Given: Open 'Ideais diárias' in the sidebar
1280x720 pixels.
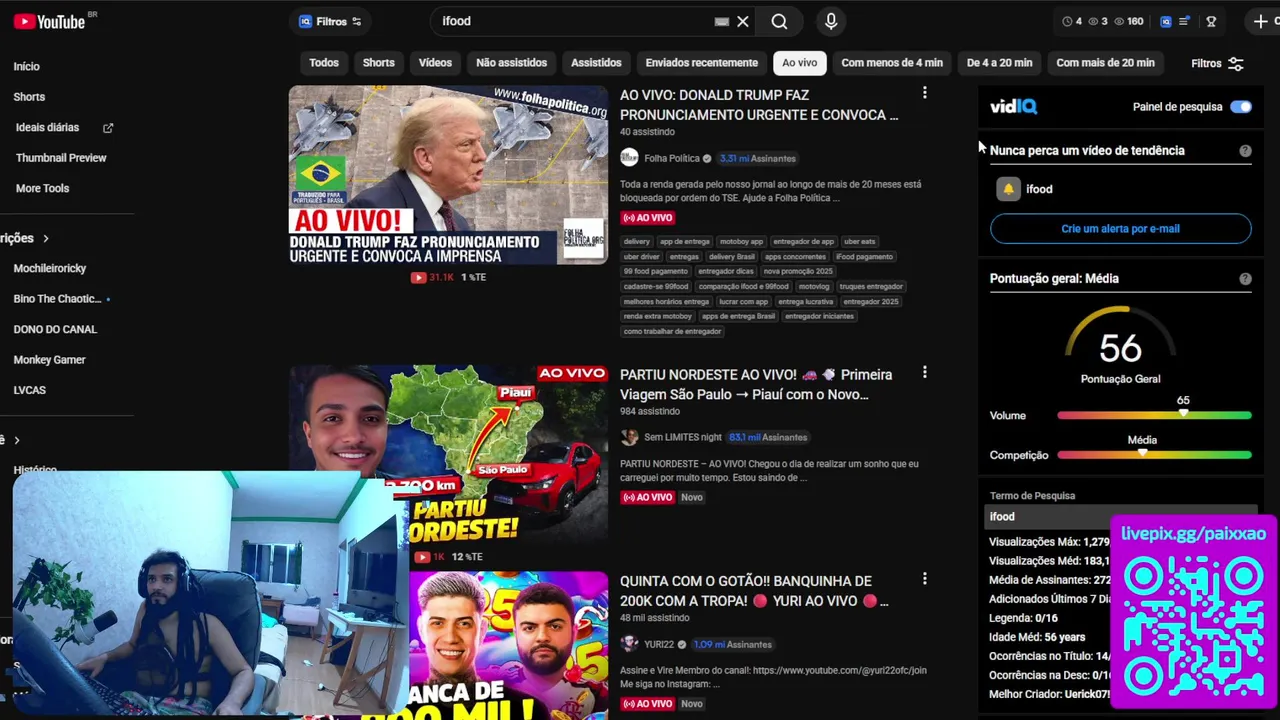Looking at the screenshot, I should click(x=47, y=128).
